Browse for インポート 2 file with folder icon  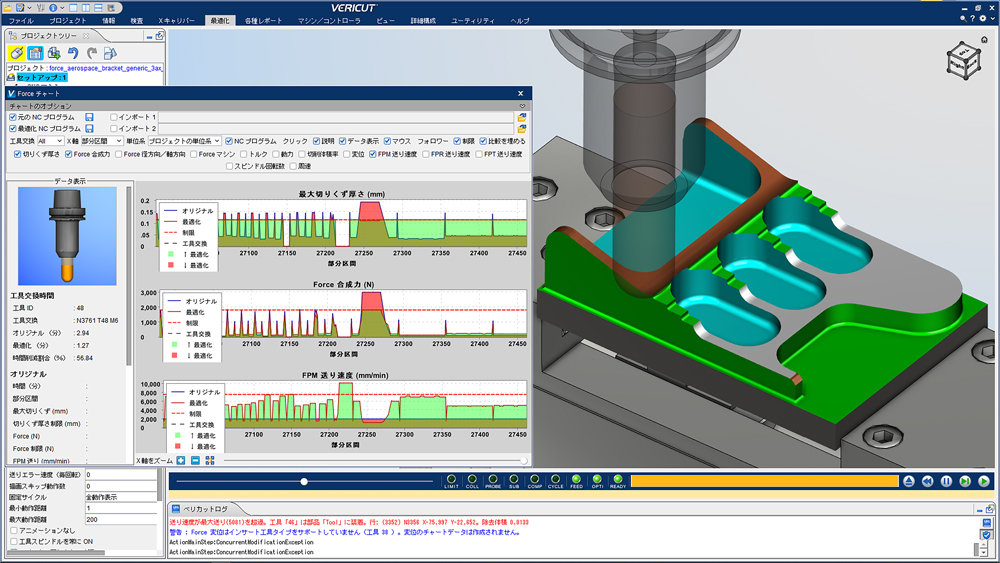(x=522, y=129)
